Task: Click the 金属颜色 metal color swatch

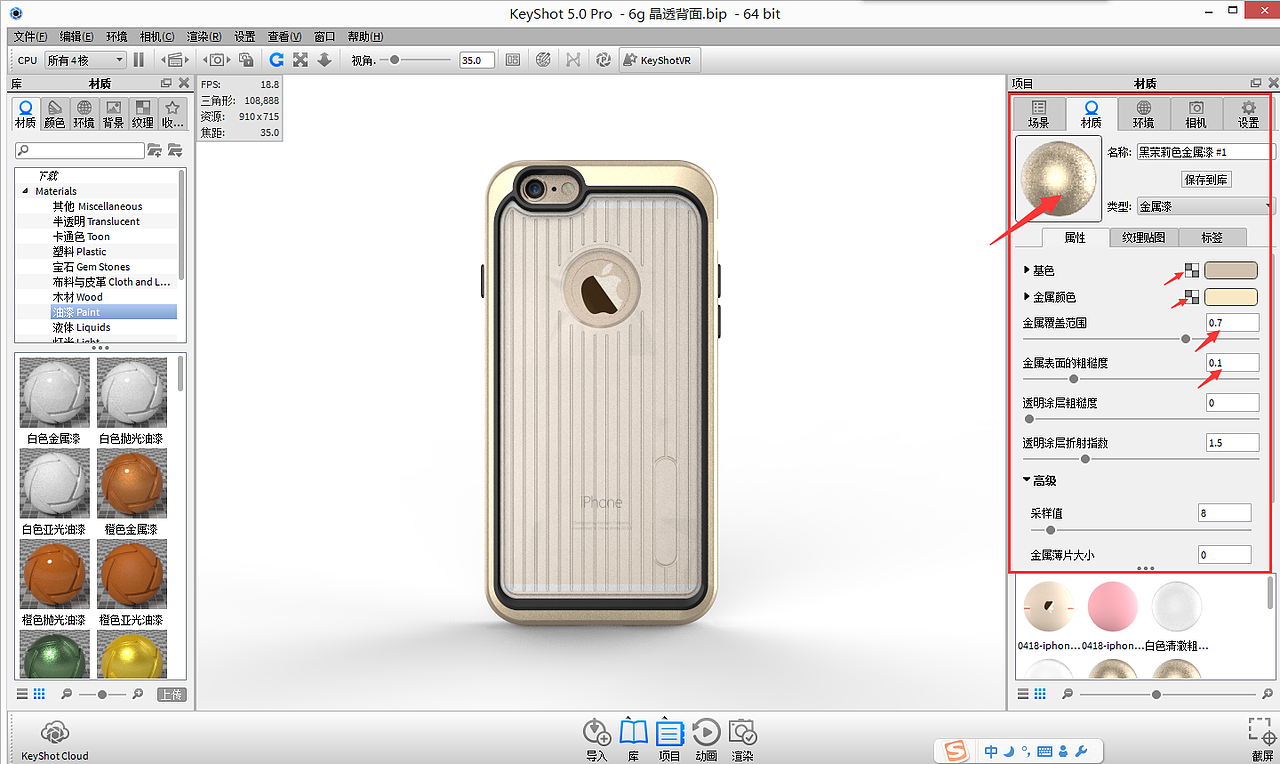Action: point(1231,297)
